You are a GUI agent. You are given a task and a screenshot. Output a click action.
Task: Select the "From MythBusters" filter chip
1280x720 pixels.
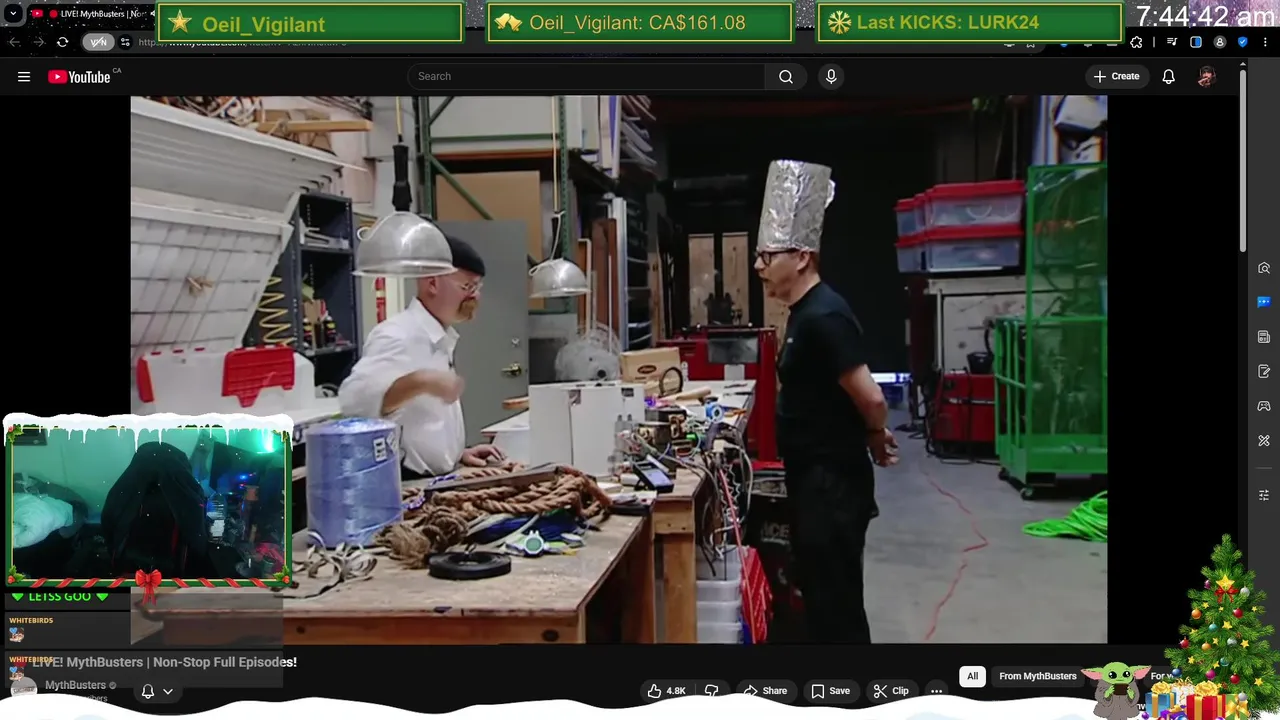[1038, 676]
